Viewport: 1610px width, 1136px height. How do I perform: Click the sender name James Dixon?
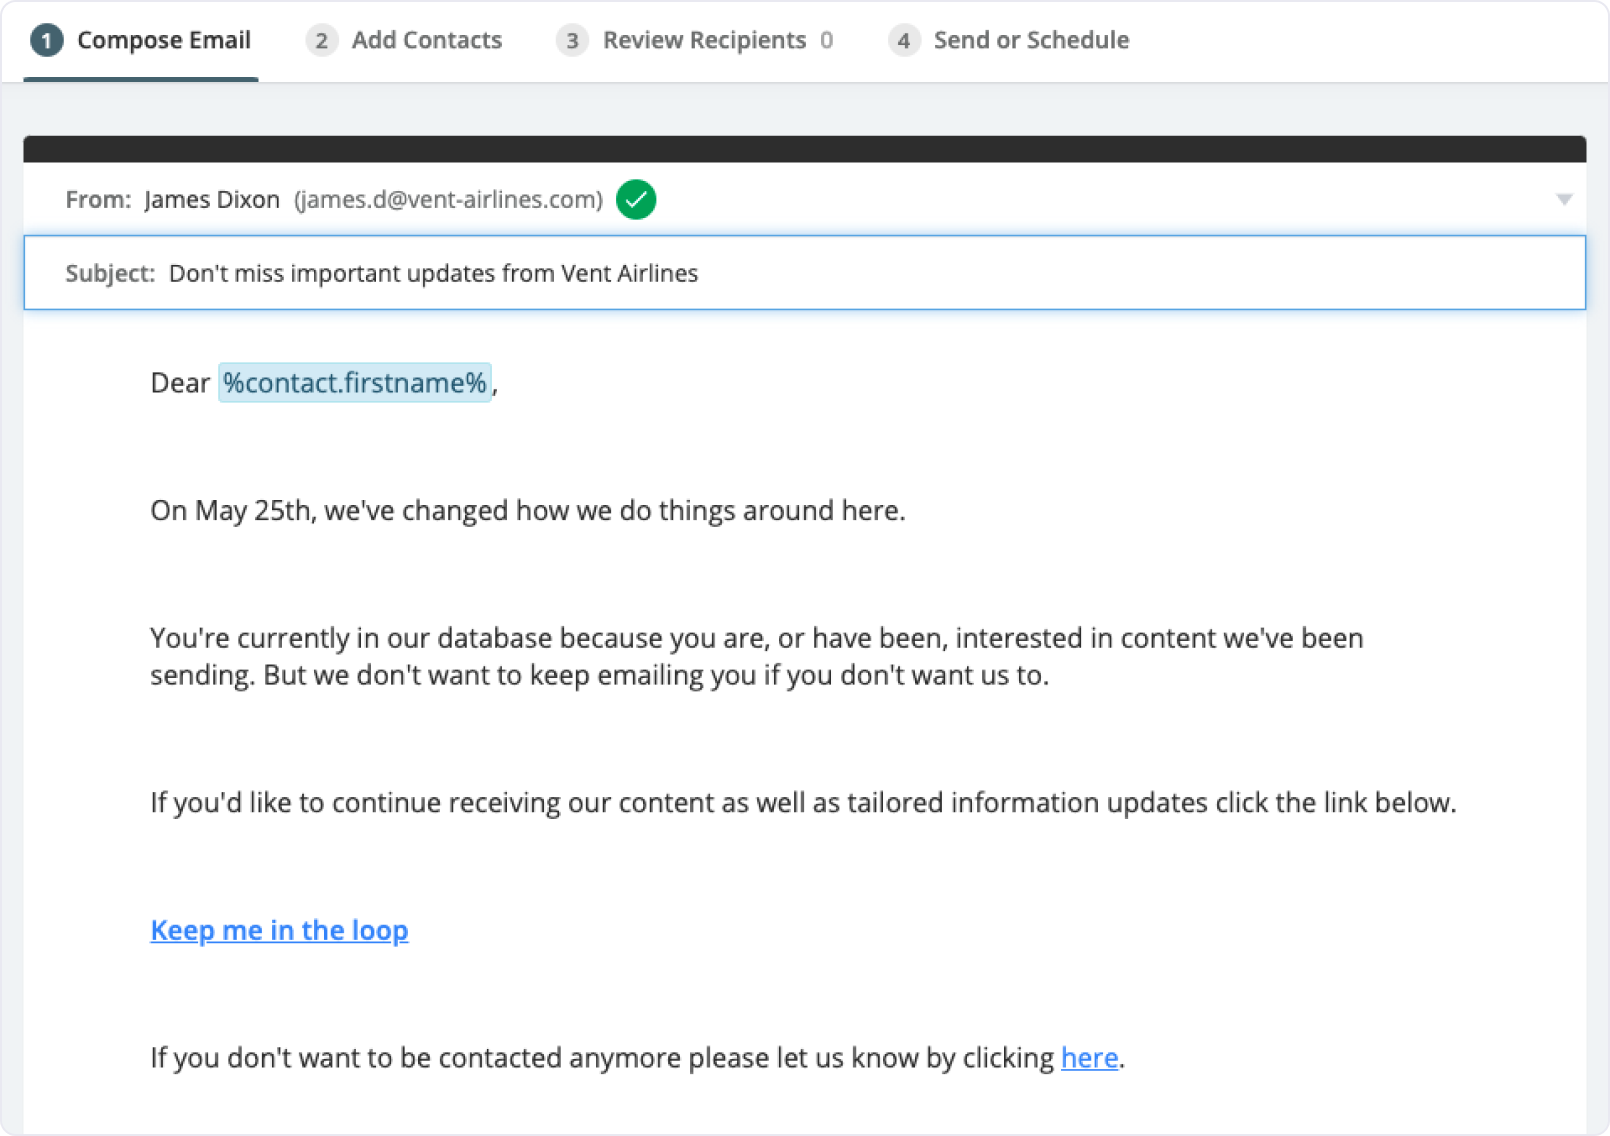click(x=212, y=200)
